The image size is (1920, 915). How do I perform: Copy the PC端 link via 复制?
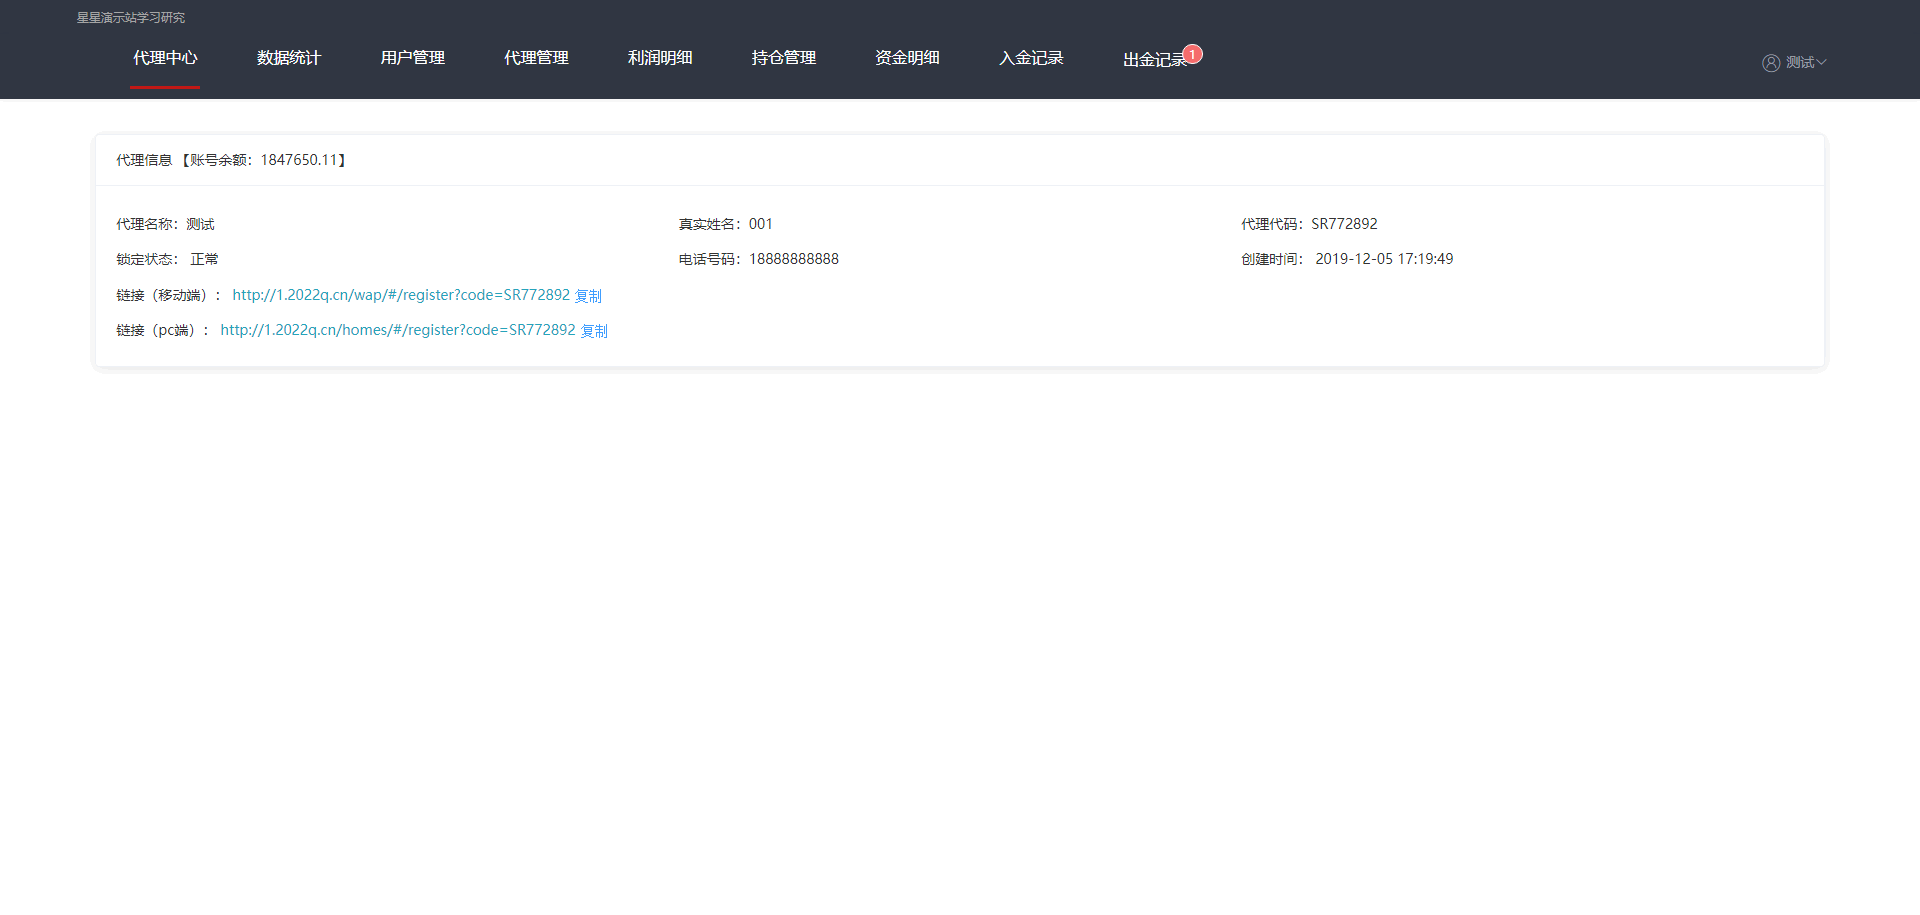point(594,331)
